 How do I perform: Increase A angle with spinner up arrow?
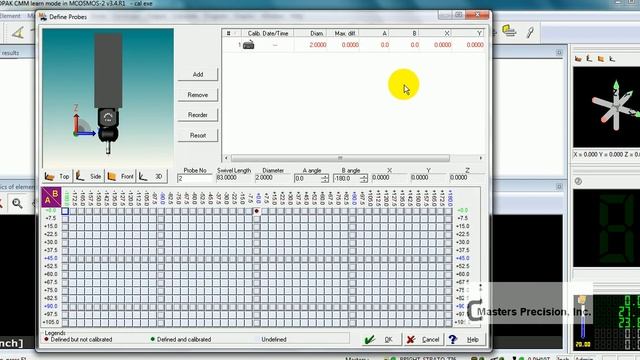324,176
